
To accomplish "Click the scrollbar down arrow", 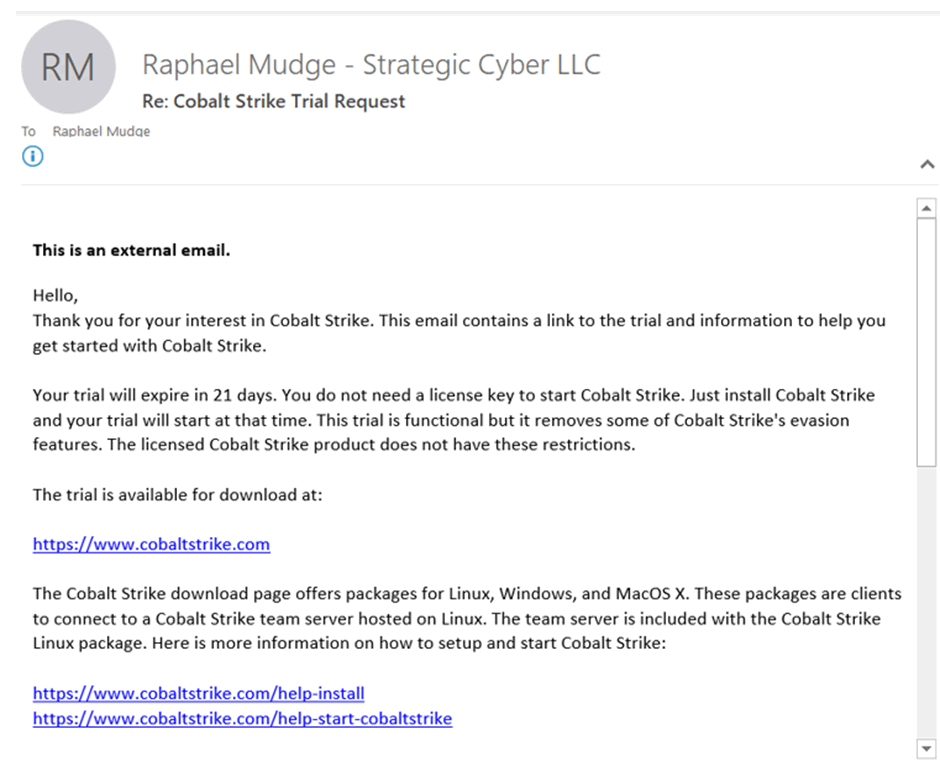I will pos(926,748).
